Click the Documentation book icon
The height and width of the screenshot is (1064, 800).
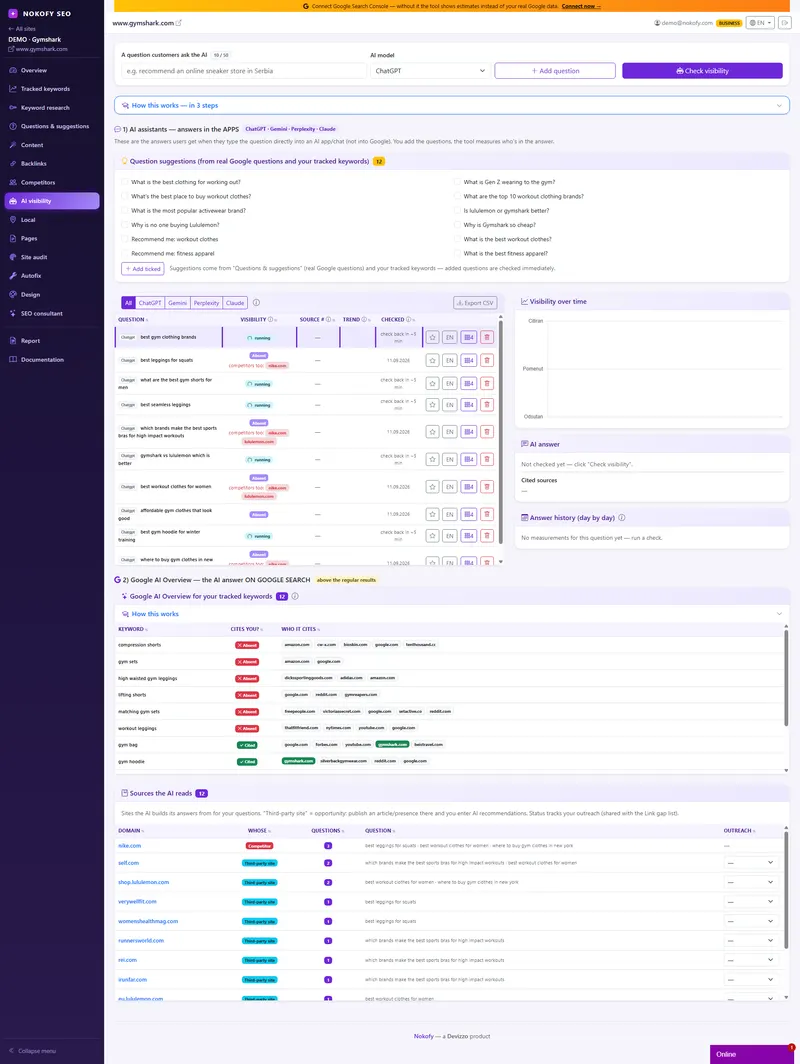point(13,360)
